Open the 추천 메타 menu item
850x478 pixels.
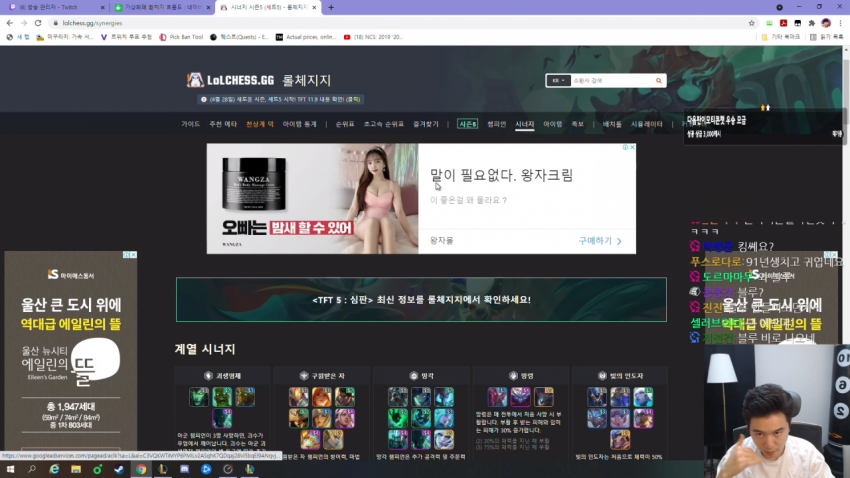[x=223, y=124]
